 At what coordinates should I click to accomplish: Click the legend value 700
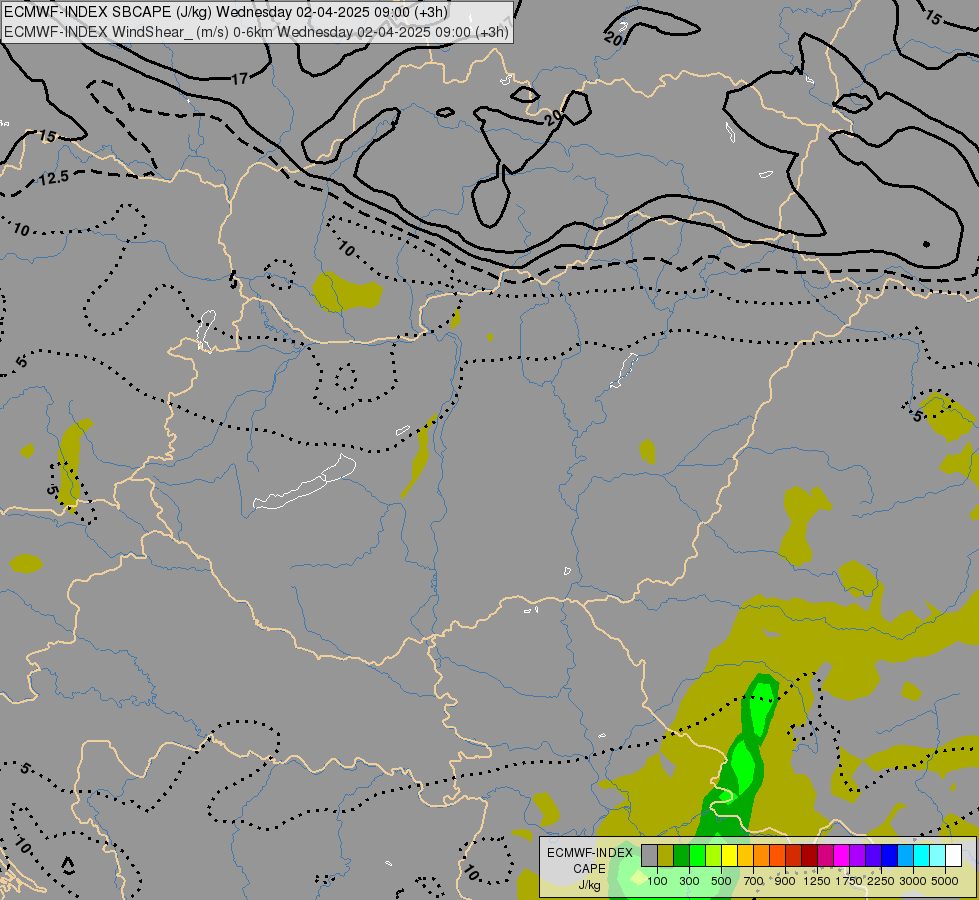click(754, 881)
